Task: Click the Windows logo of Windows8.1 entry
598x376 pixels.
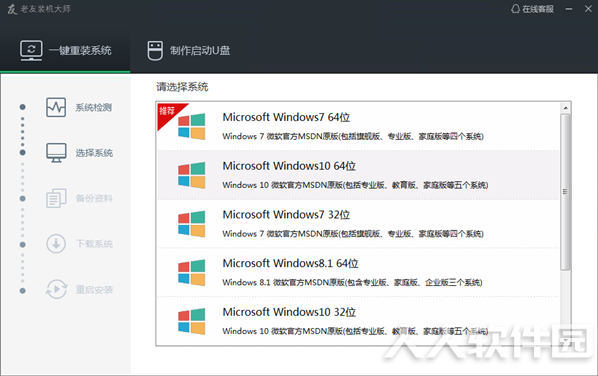Action: point(191,273)
